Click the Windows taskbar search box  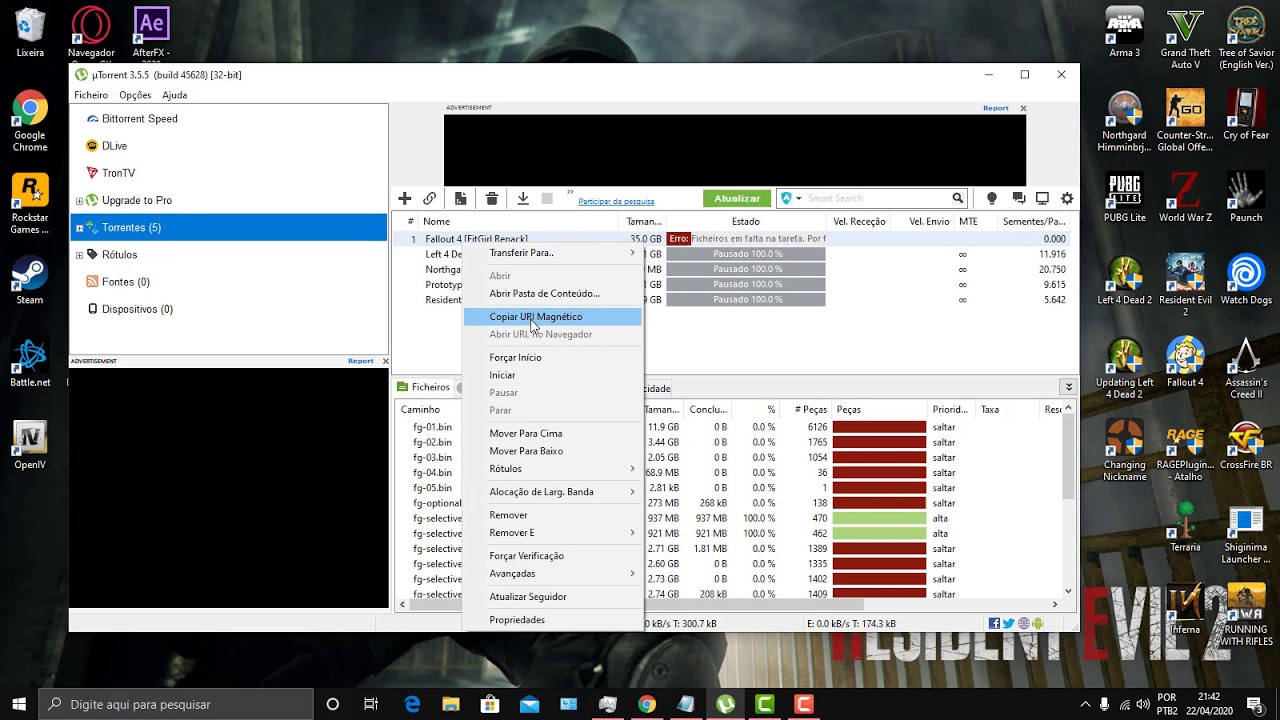(x=178, y=704)
